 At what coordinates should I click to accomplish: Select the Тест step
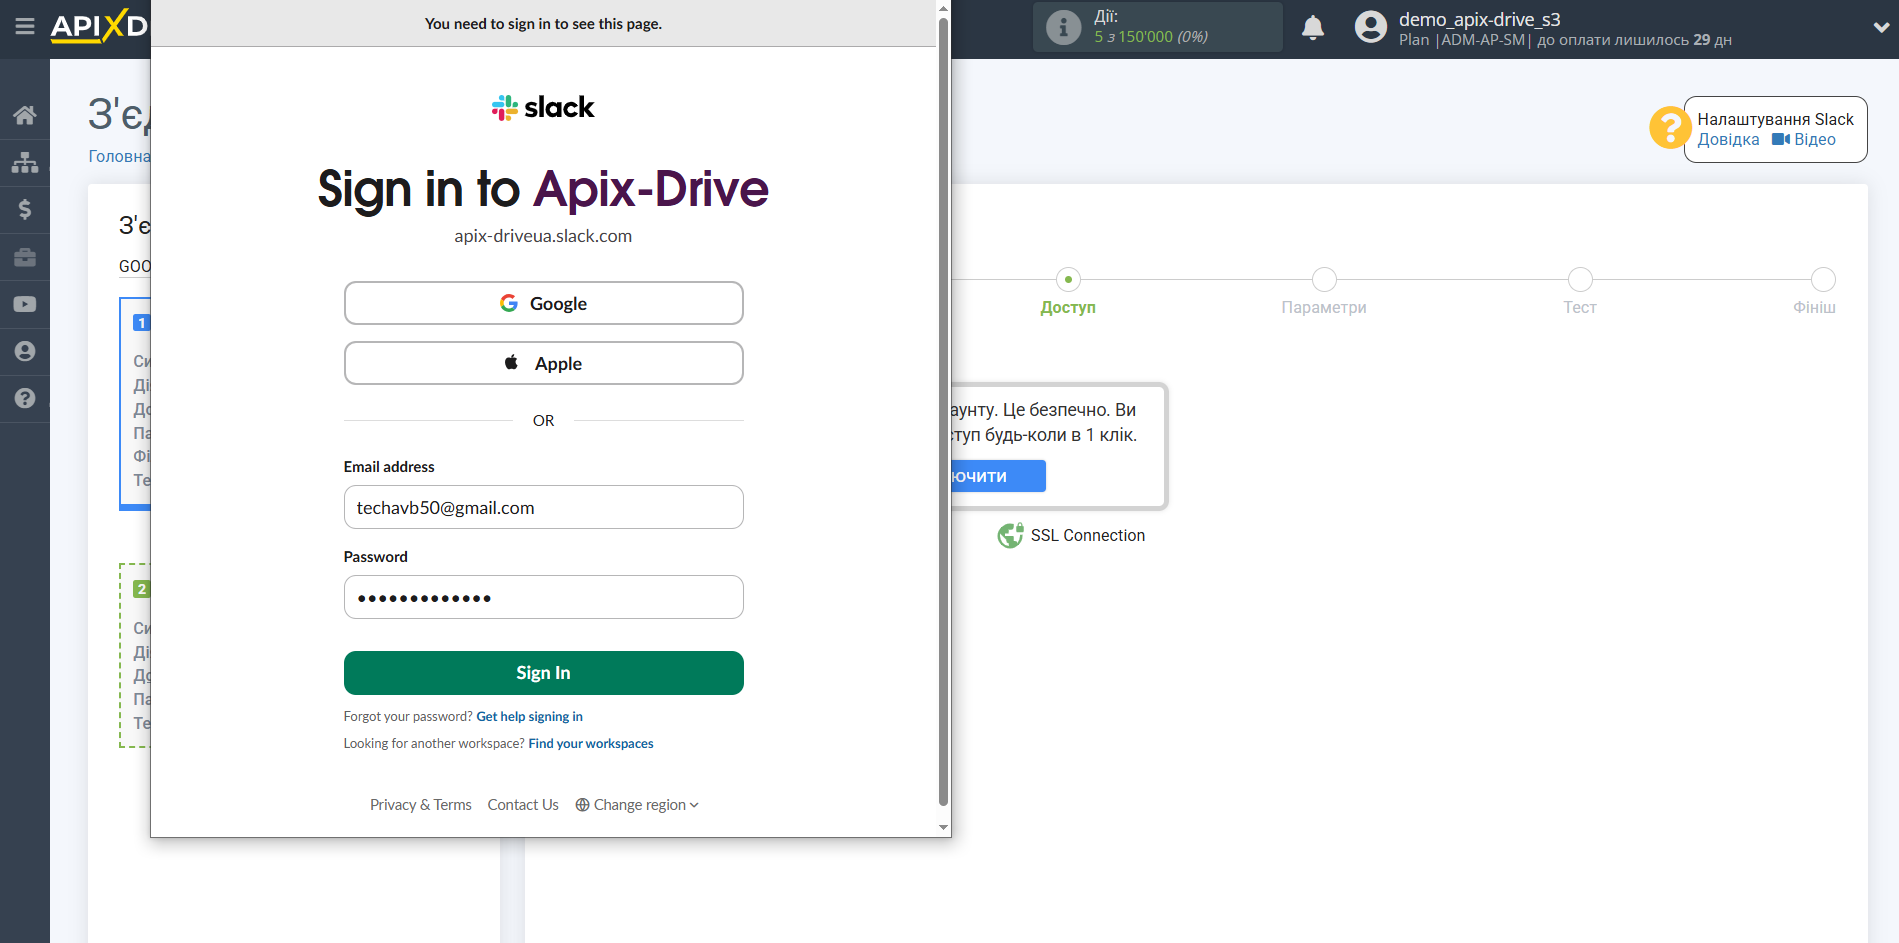(1580, 292)
